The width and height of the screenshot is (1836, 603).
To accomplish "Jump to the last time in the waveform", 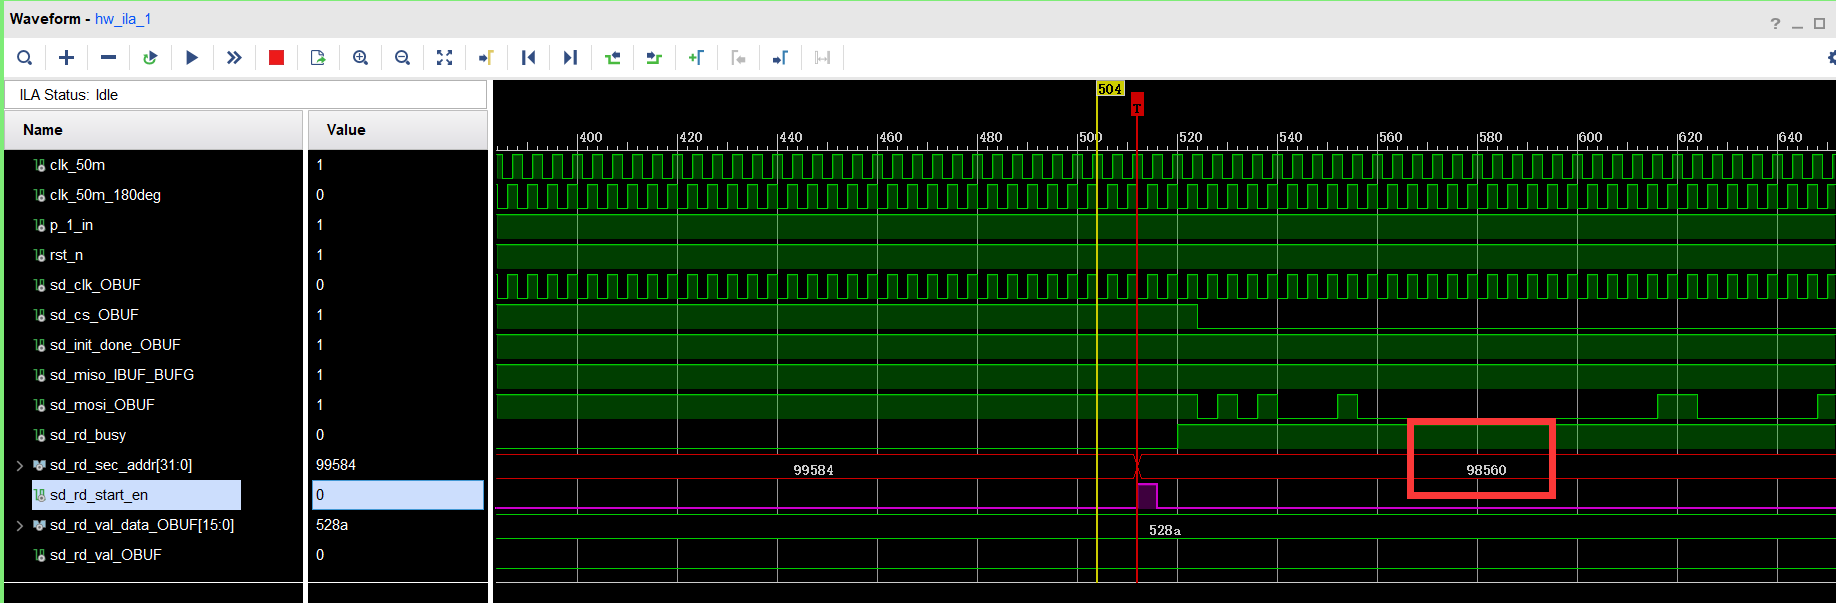I will tap(570, 58).
